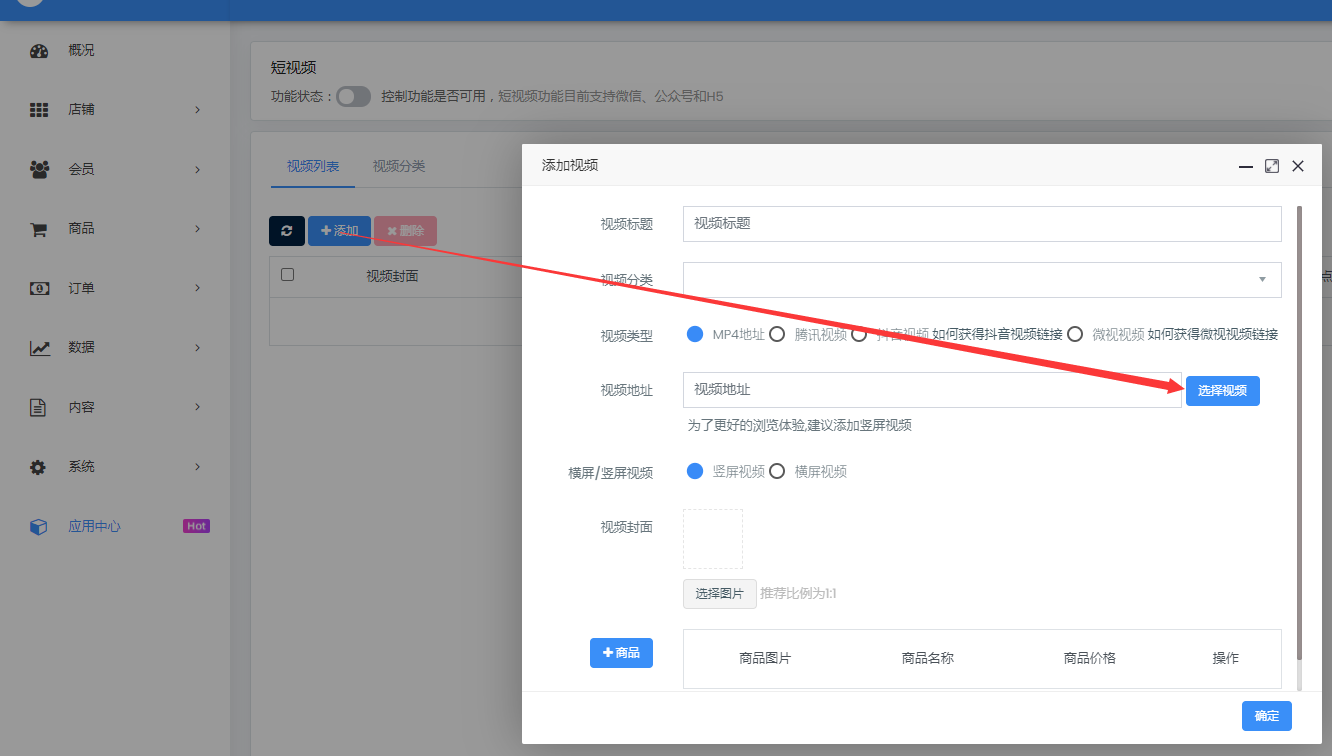
Task: Expand the 系统 sidebar menu chevron
Action: 197,467
